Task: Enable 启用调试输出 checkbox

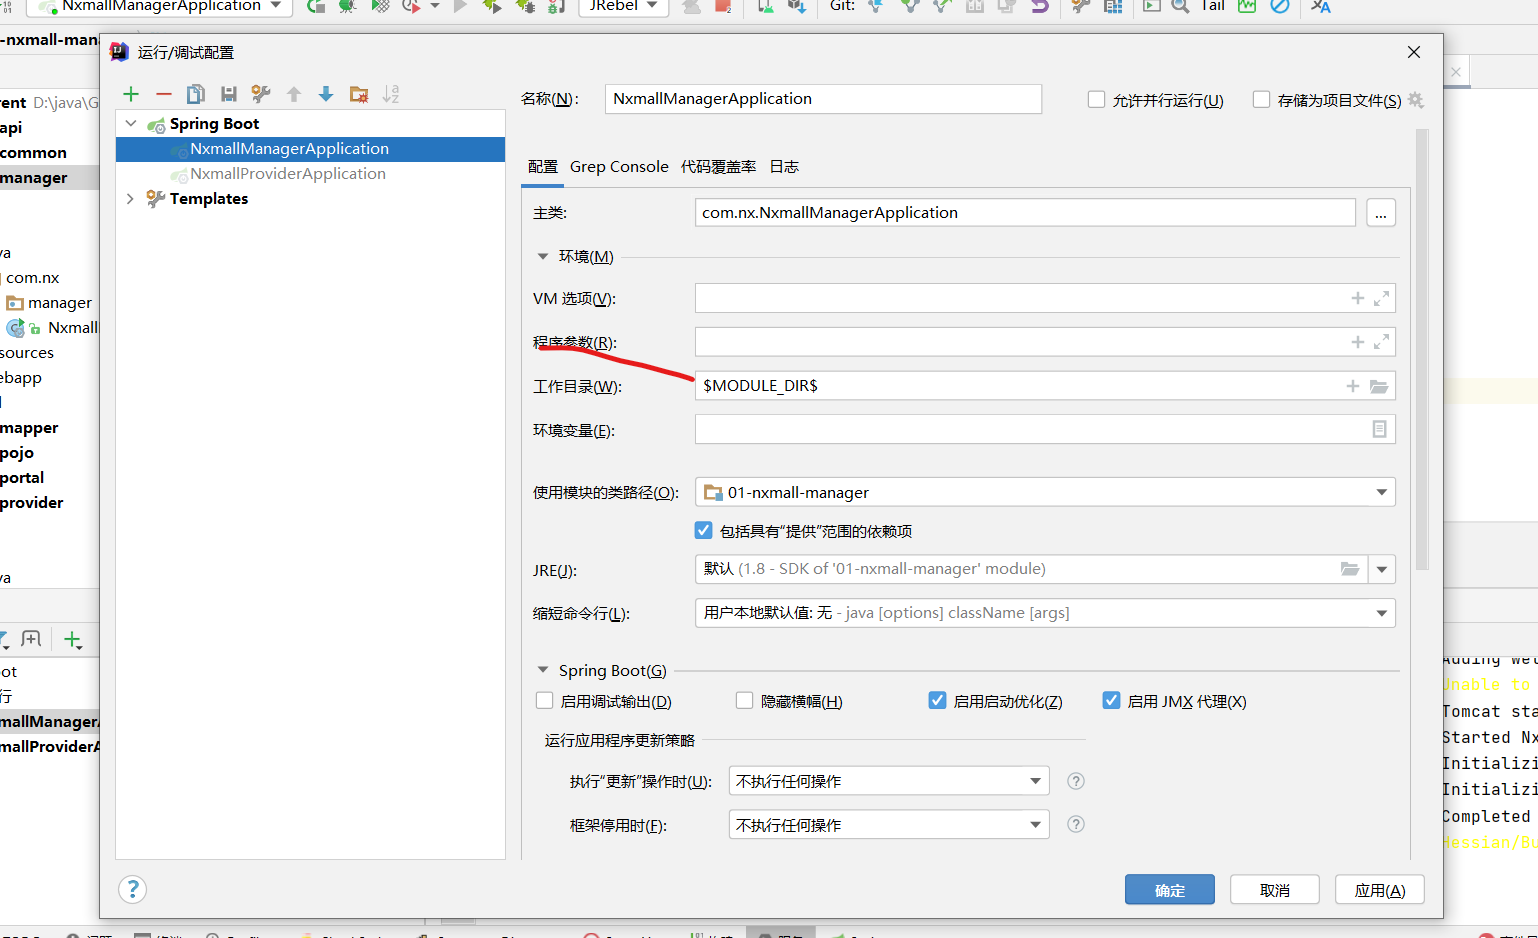Action: (544, 701)
